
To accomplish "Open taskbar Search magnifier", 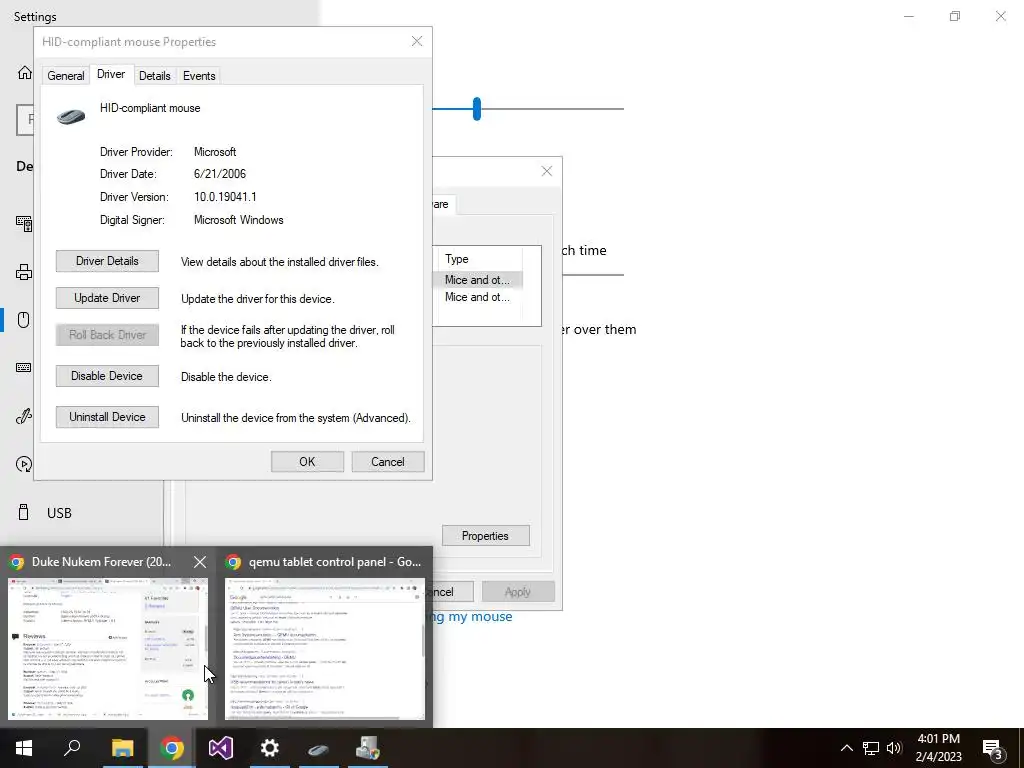I will coord(72,748).
